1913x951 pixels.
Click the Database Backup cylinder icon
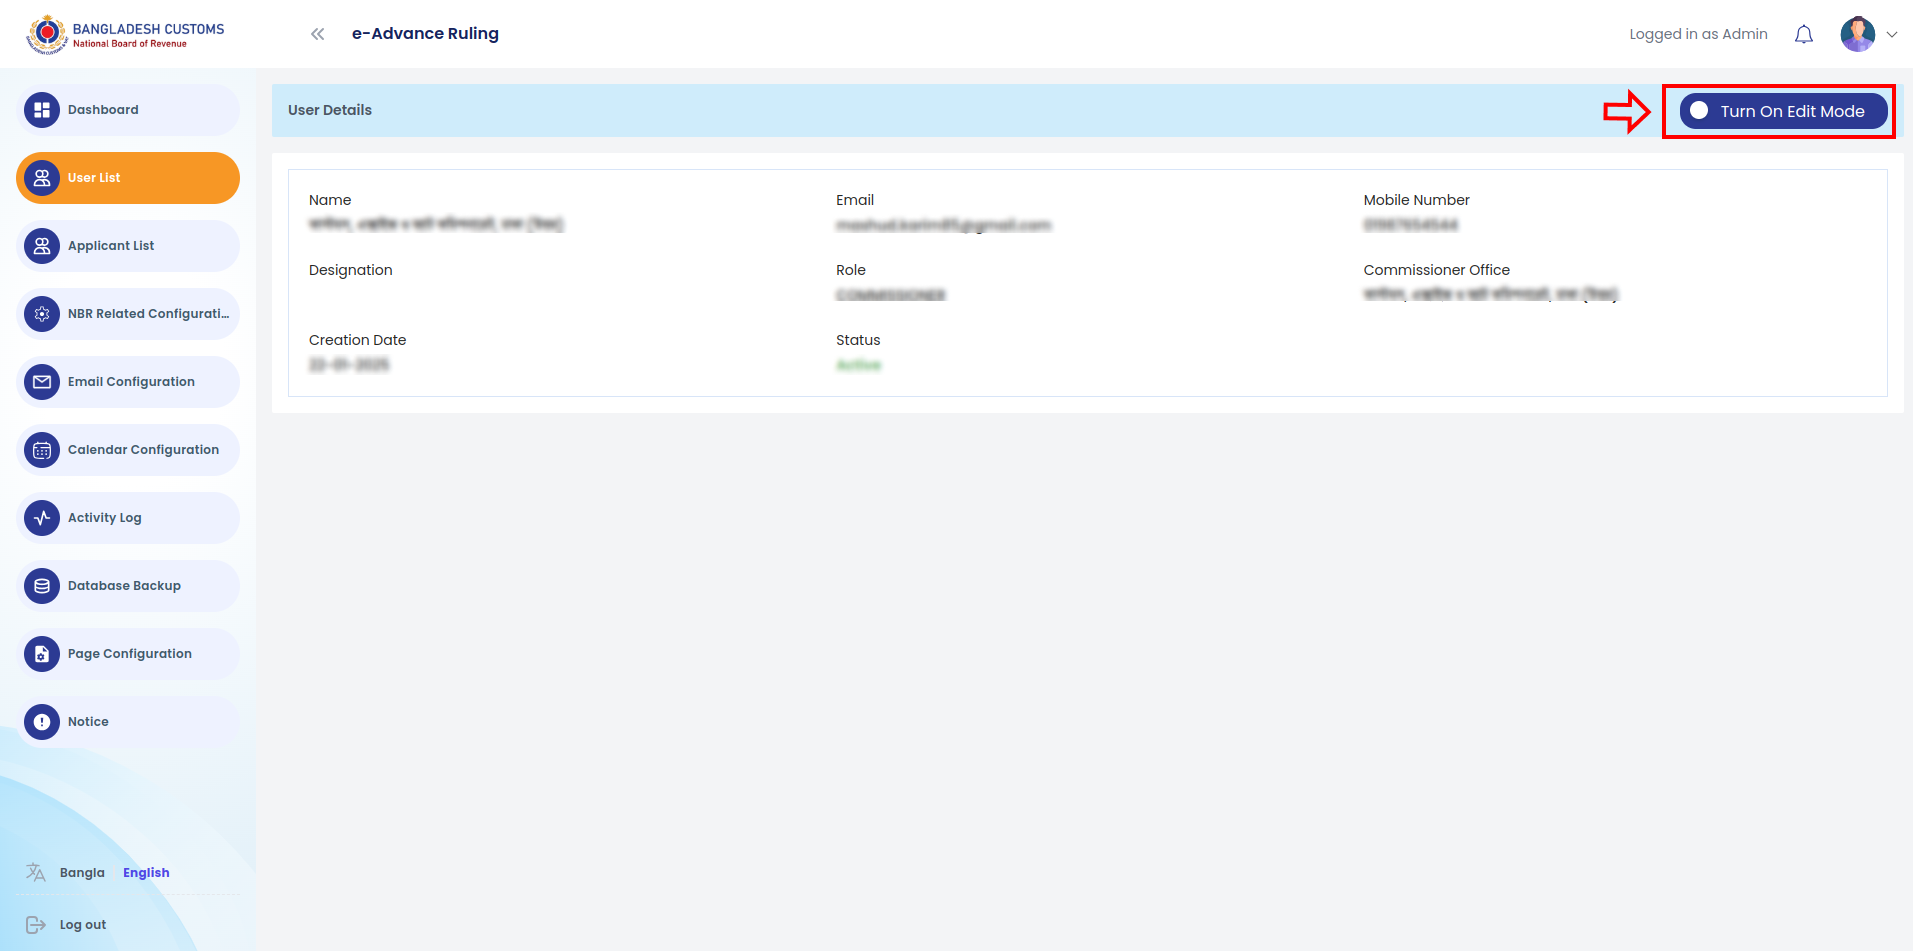pos(42,586)
